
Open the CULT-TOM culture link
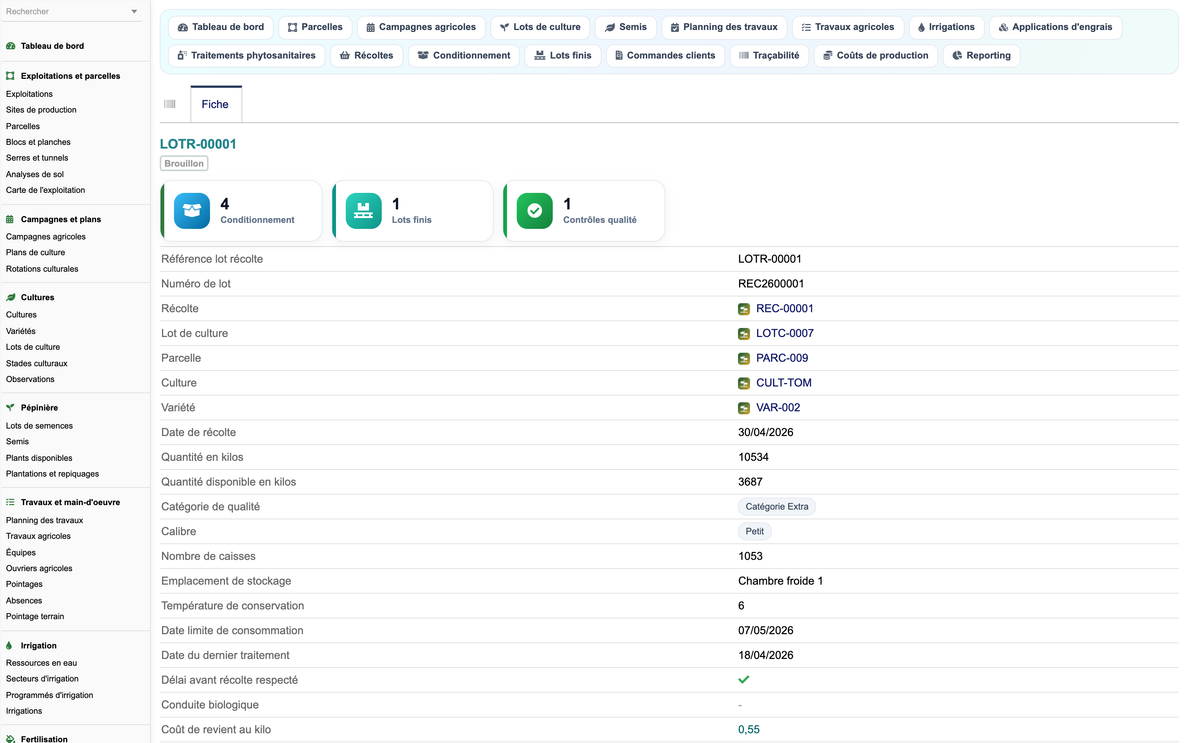click(784, 383)
